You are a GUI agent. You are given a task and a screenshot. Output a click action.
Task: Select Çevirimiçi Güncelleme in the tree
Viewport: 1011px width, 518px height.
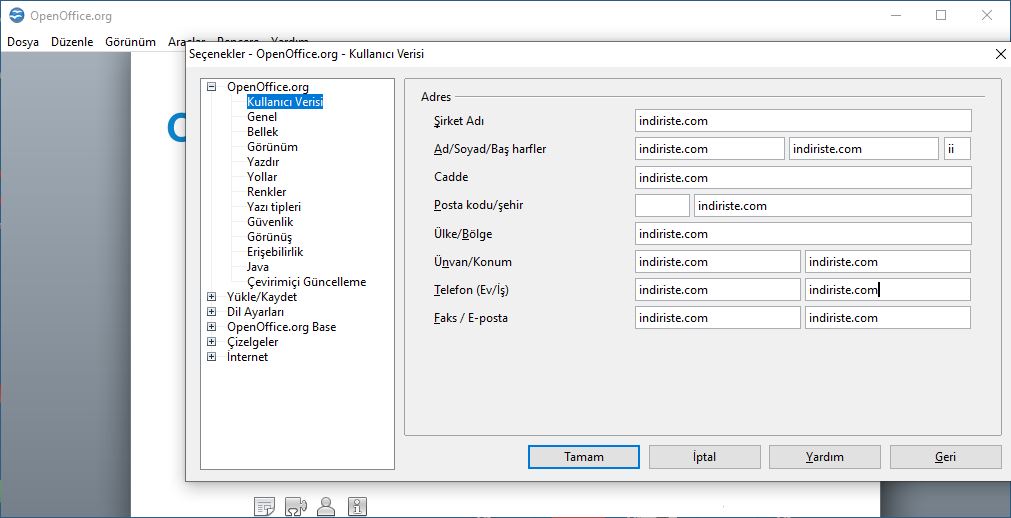pos(306,282)
